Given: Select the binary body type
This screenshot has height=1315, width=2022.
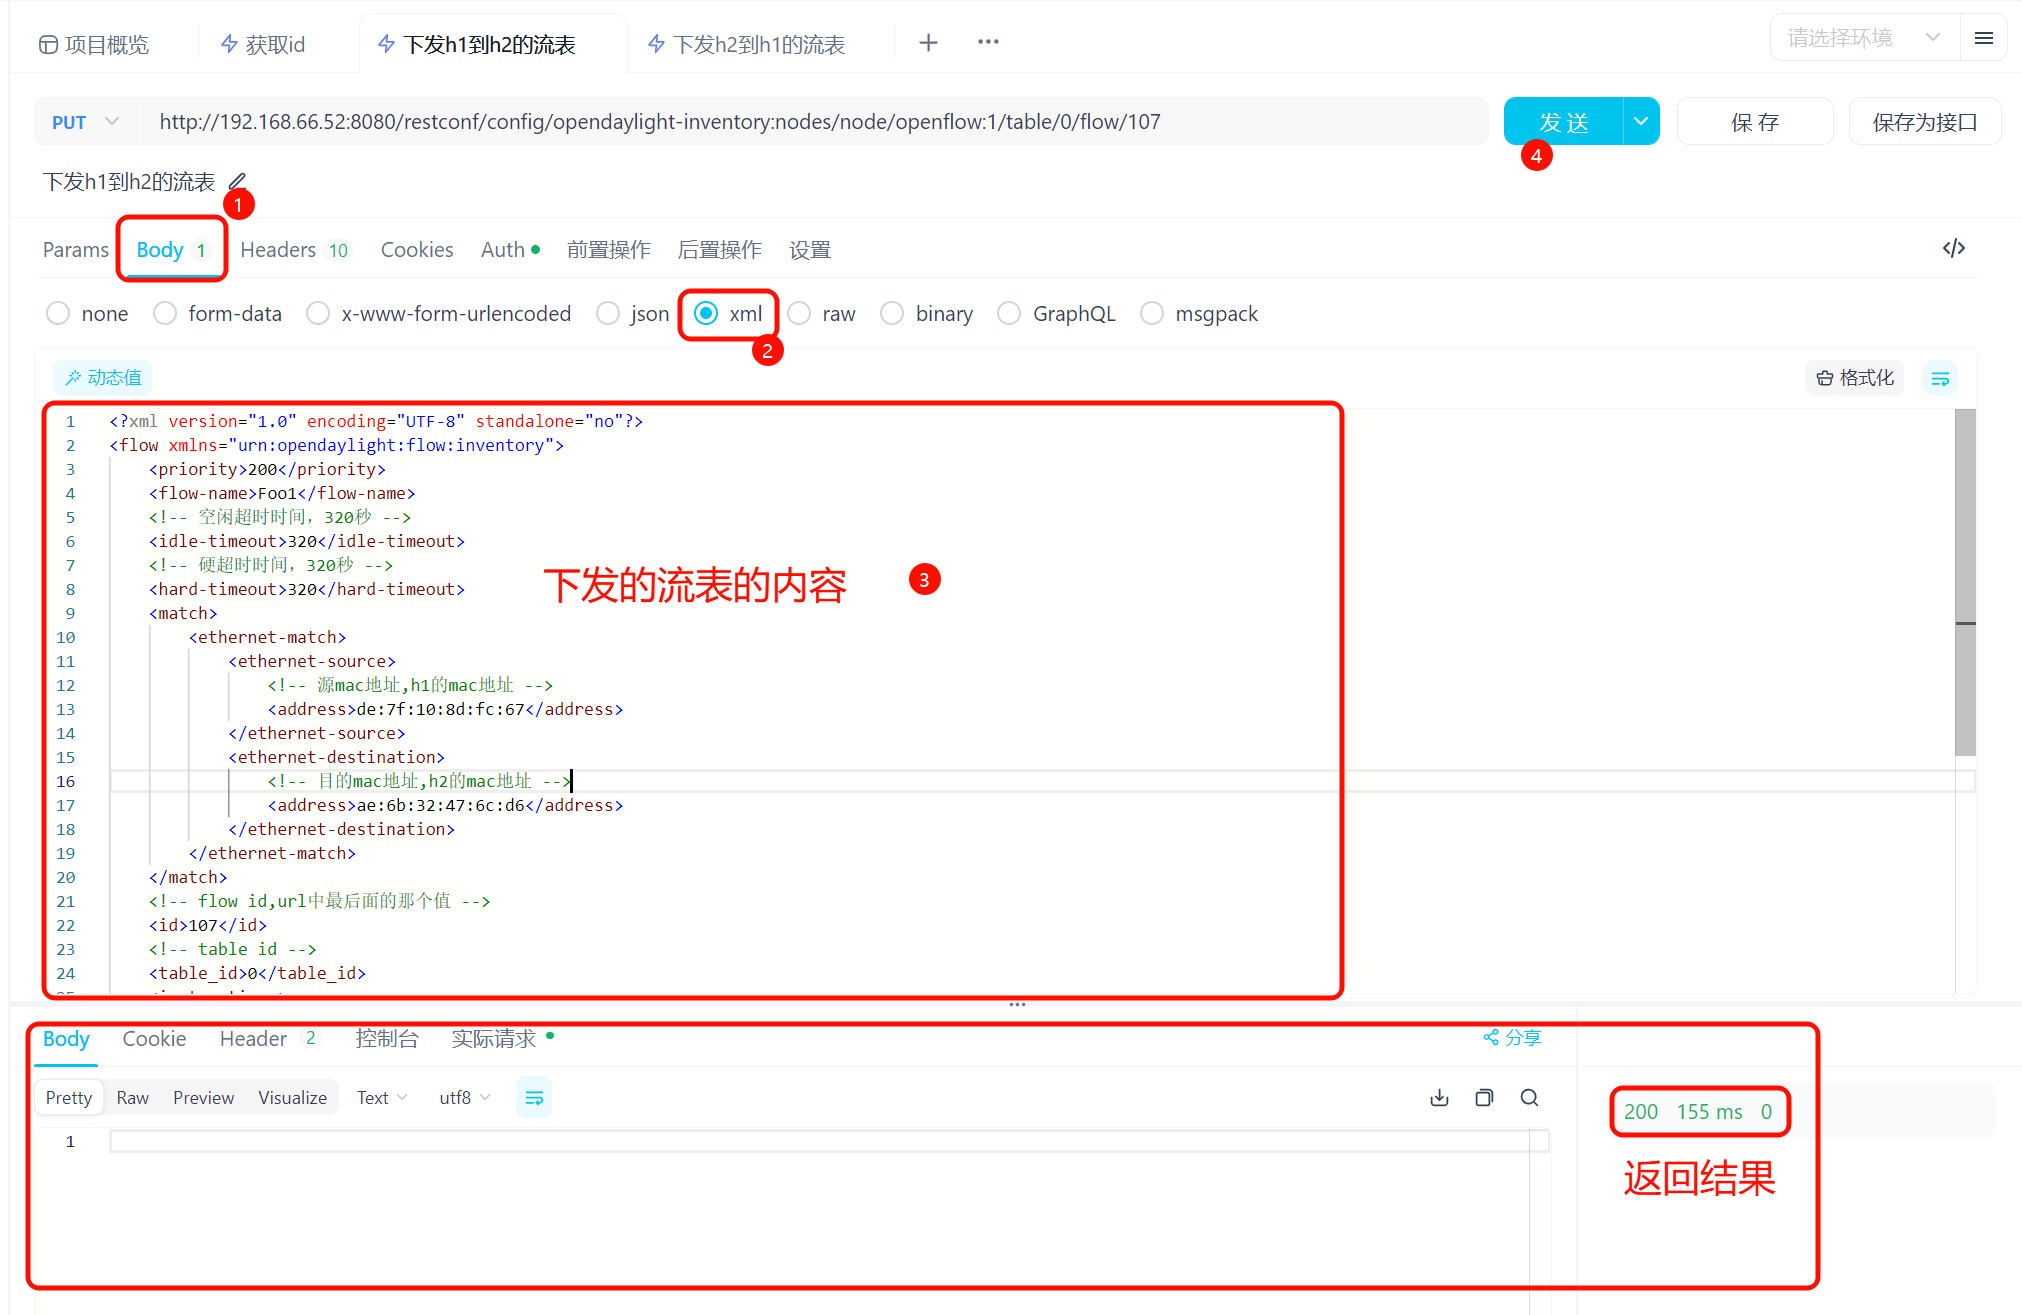Looking at the screenshot, I should tap(926, 314).
